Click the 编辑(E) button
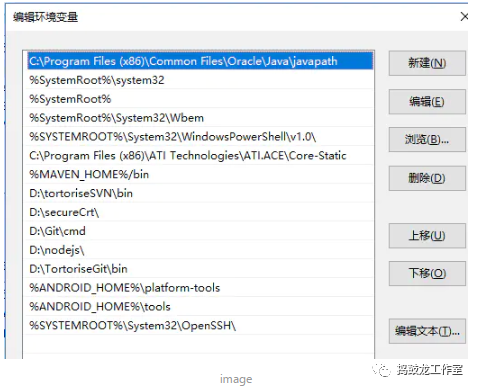 coord(427,101)
